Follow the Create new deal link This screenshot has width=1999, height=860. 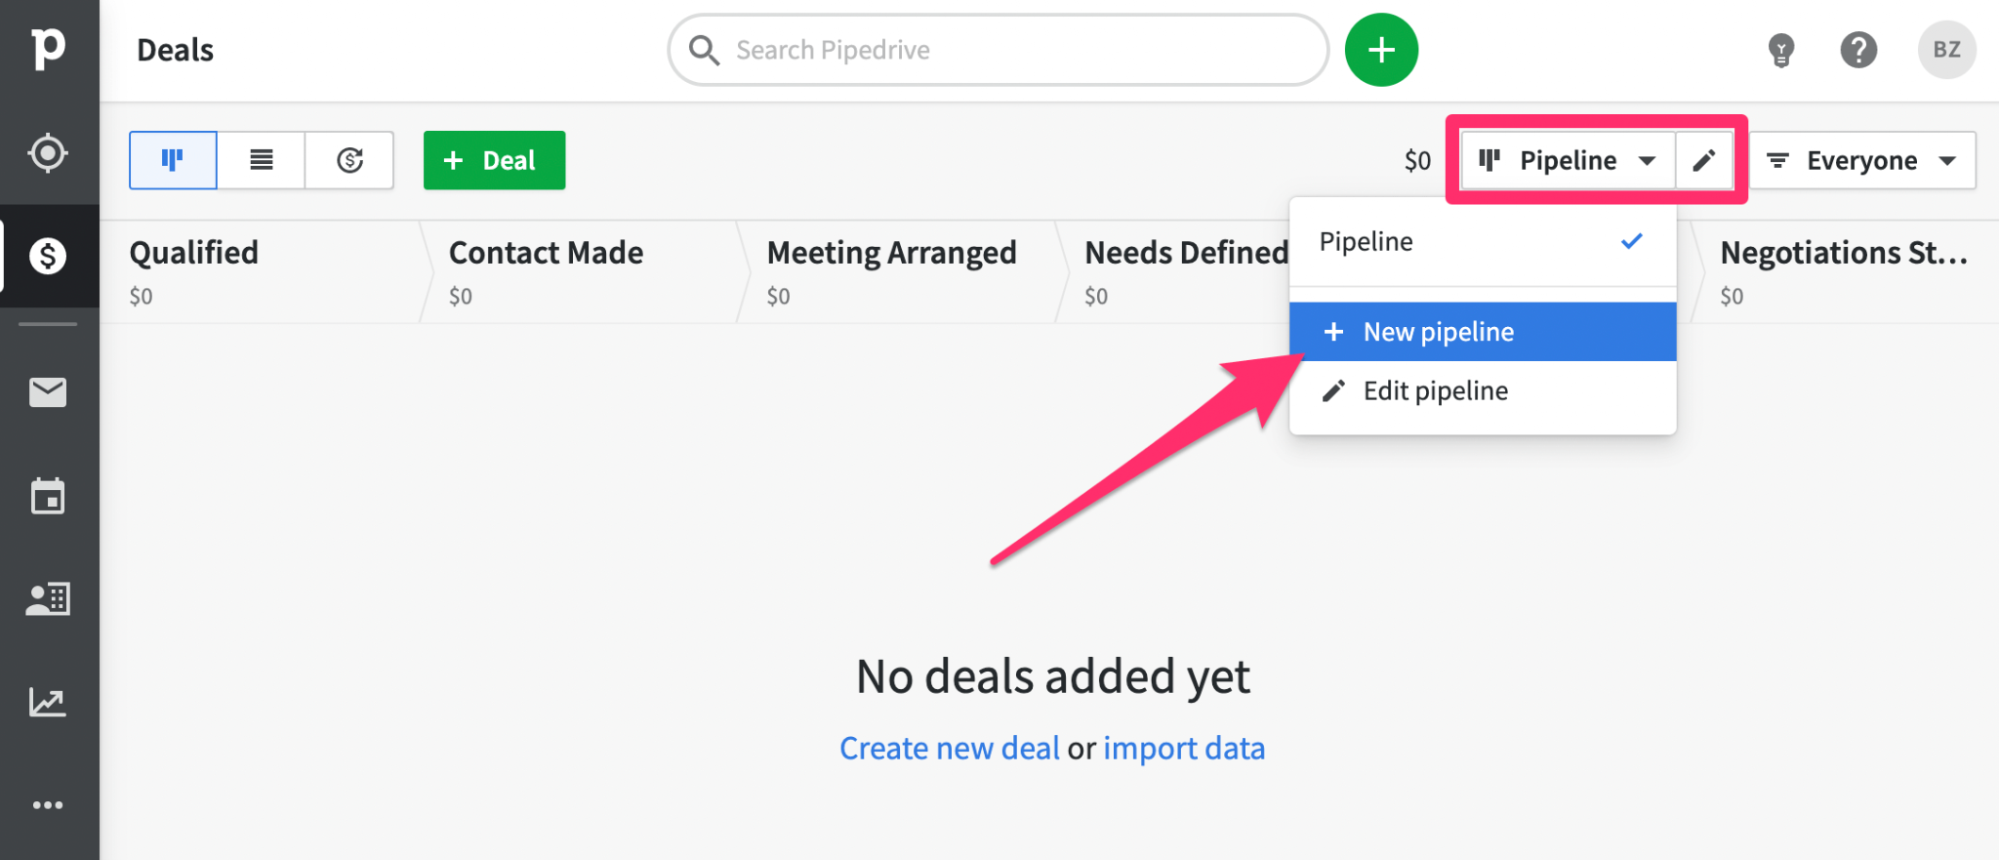pyautogui.click(x=949, y=748)
